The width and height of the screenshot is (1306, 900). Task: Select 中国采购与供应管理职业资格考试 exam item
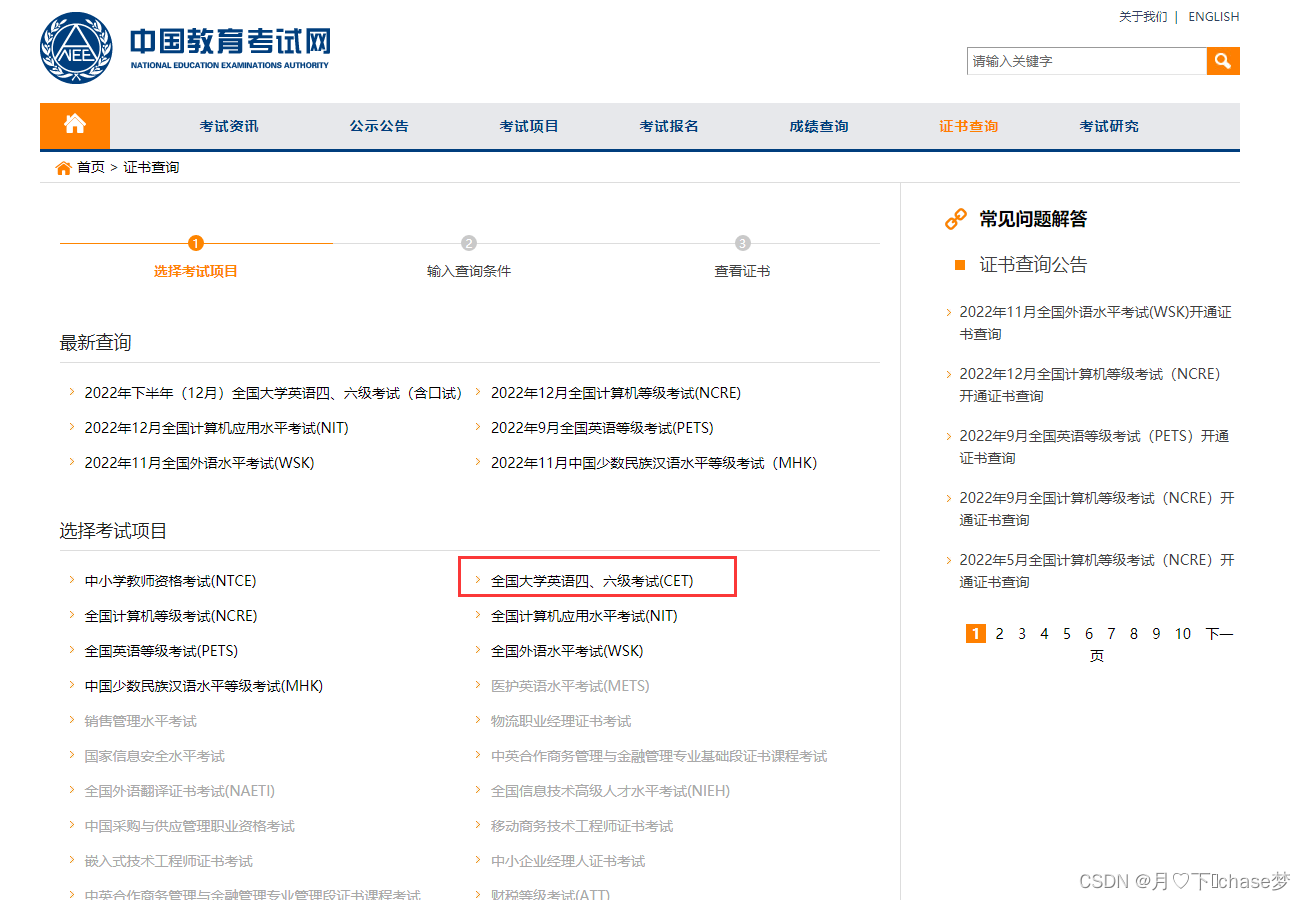point(190,826)
